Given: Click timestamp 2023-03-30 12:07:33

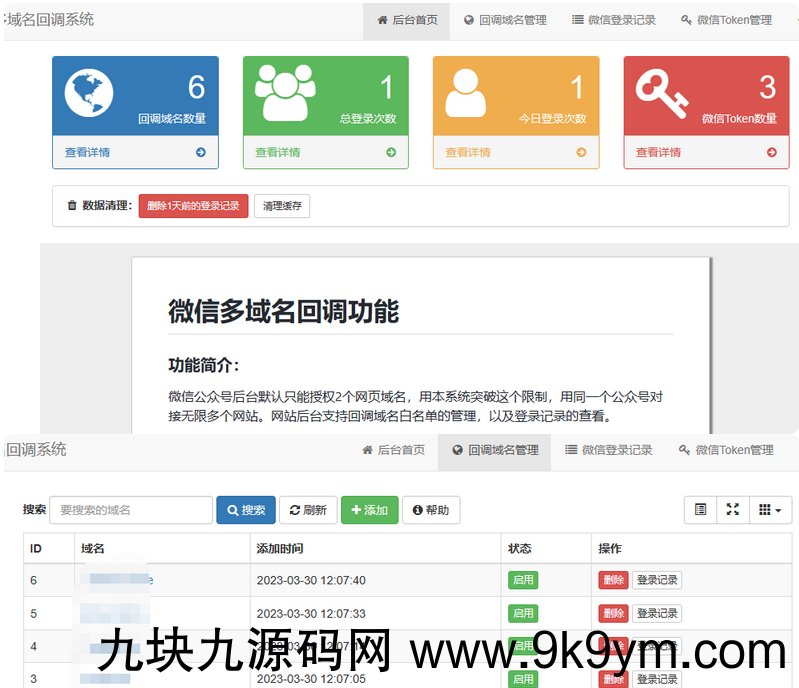Looking at the screenshot, I should (311, 614).
